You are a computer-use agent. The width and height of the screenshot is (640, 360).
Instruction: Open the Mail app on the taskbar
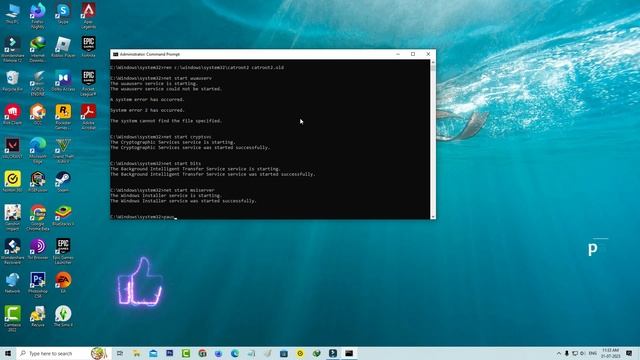click(x=153, y=353)
